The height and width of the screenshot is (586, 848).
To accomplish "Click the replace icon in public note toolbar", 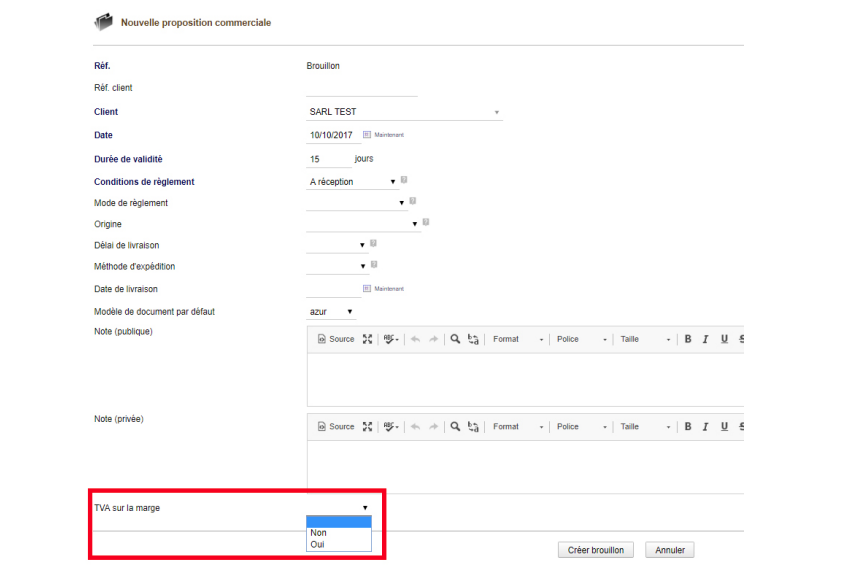I will click(x=473, y=339).
